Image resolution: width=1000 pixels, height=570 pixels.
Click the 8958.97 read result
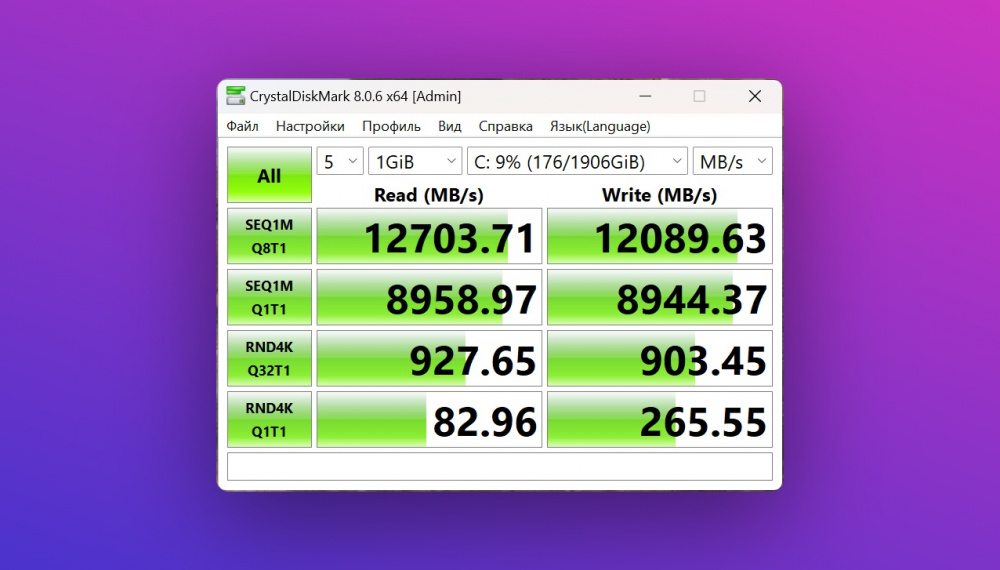tap(429, 297)
